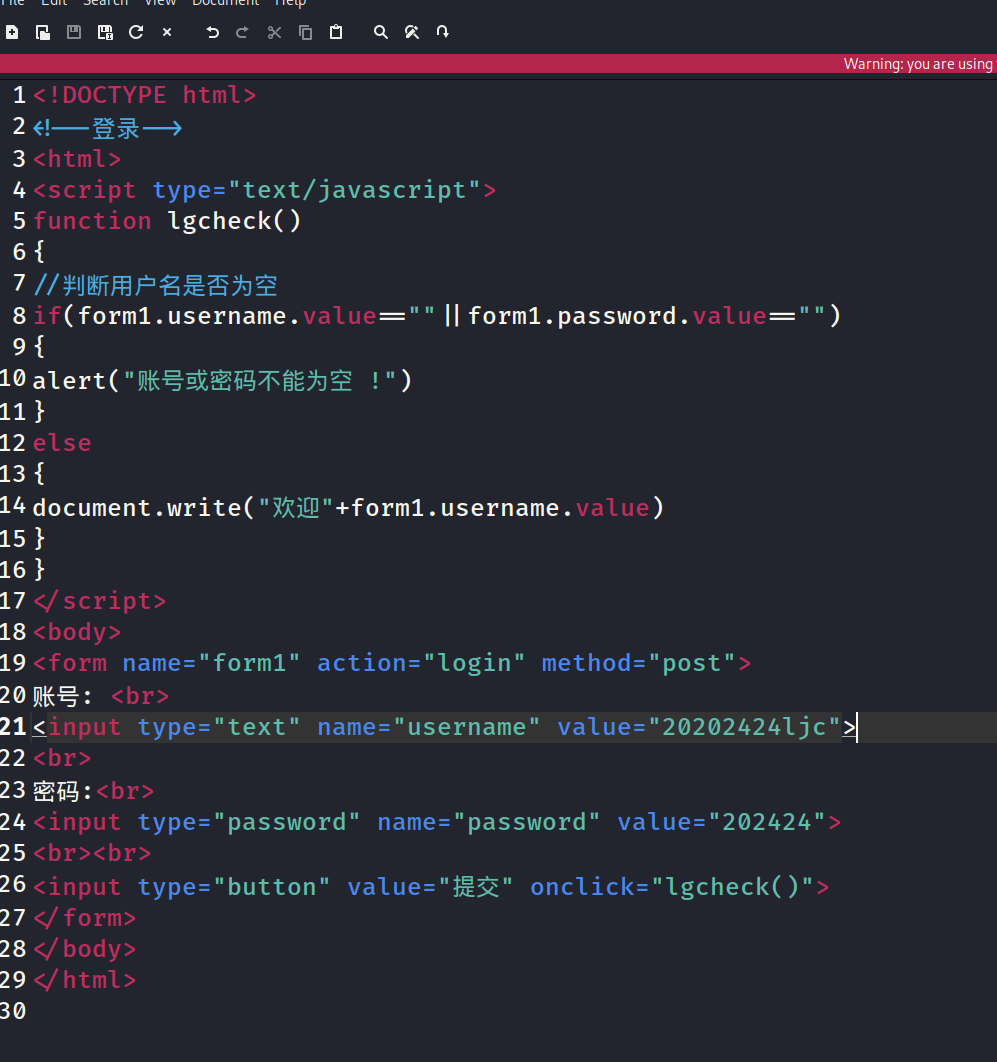Open the Edit menu
997x1062 pixels.
[x=54, y=3]
